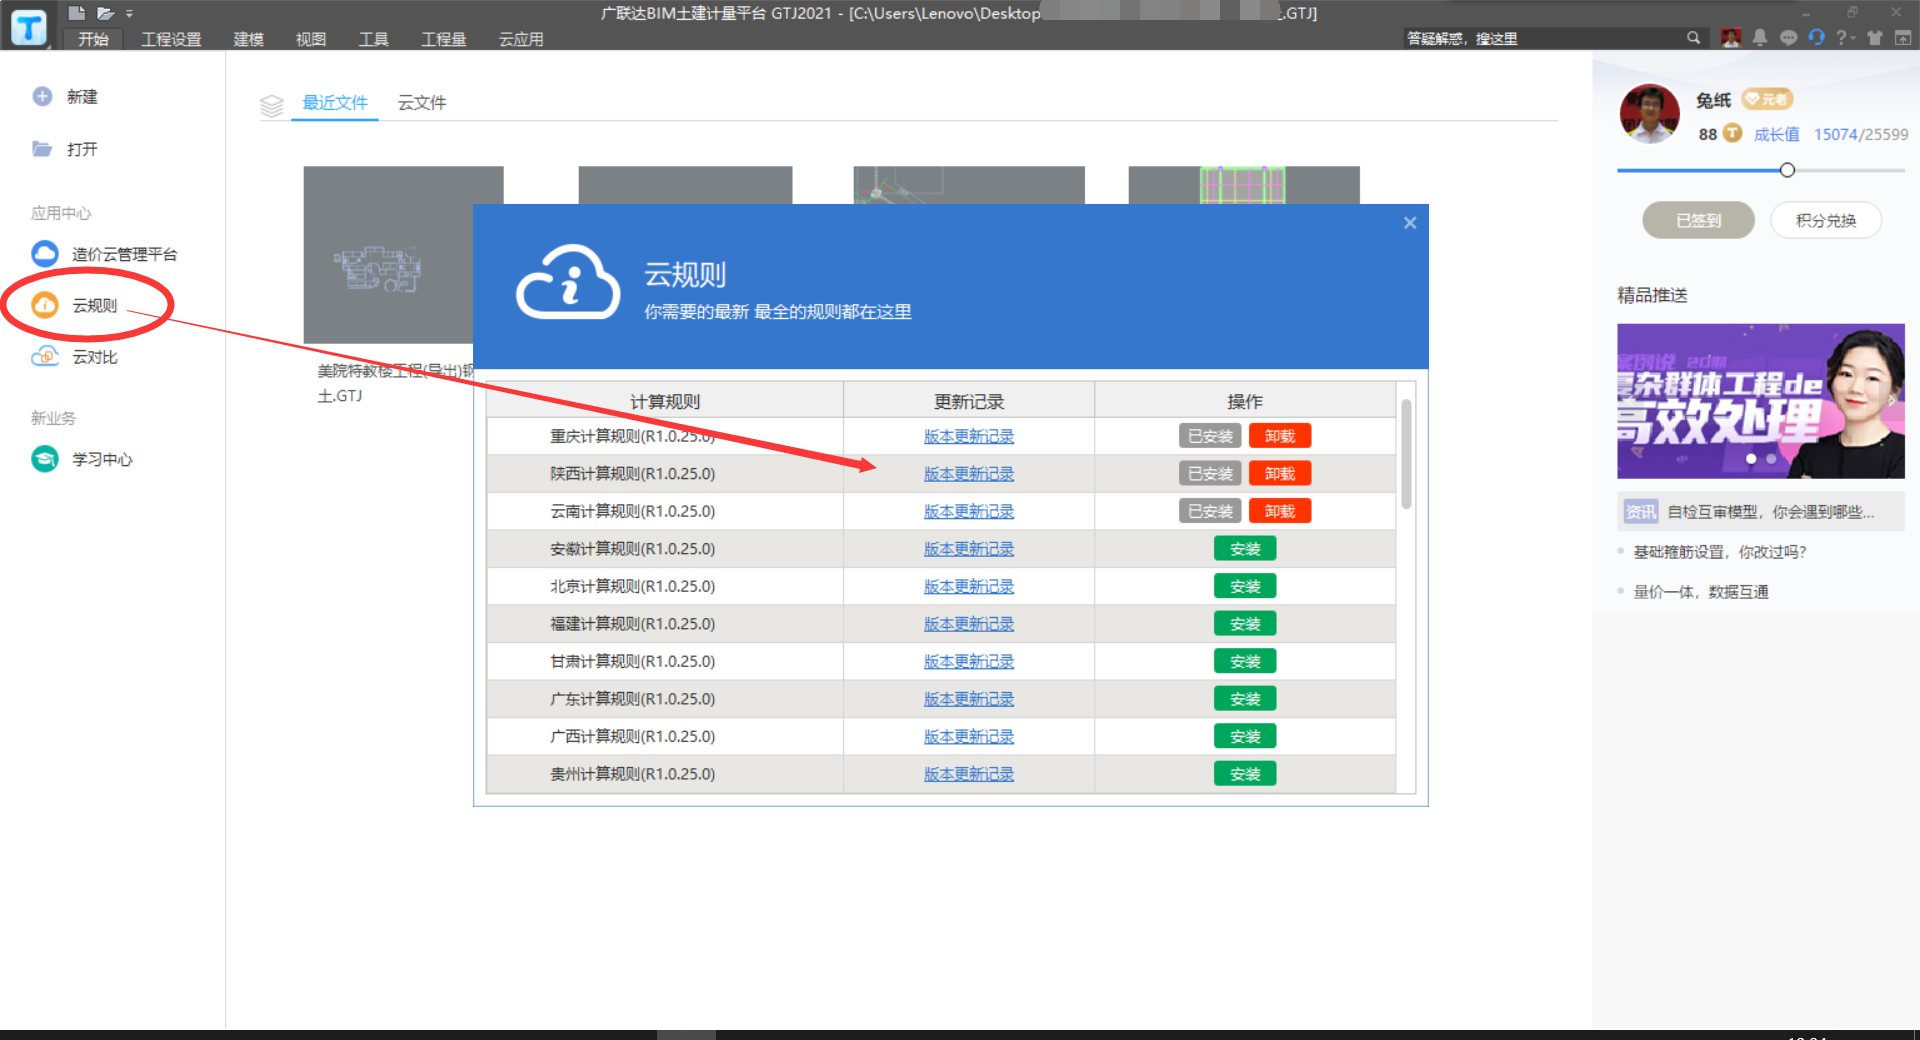Screen dimensions: 1920x1040
Task: Click the 已签到 button
Action: click(x=1698, y=220)
